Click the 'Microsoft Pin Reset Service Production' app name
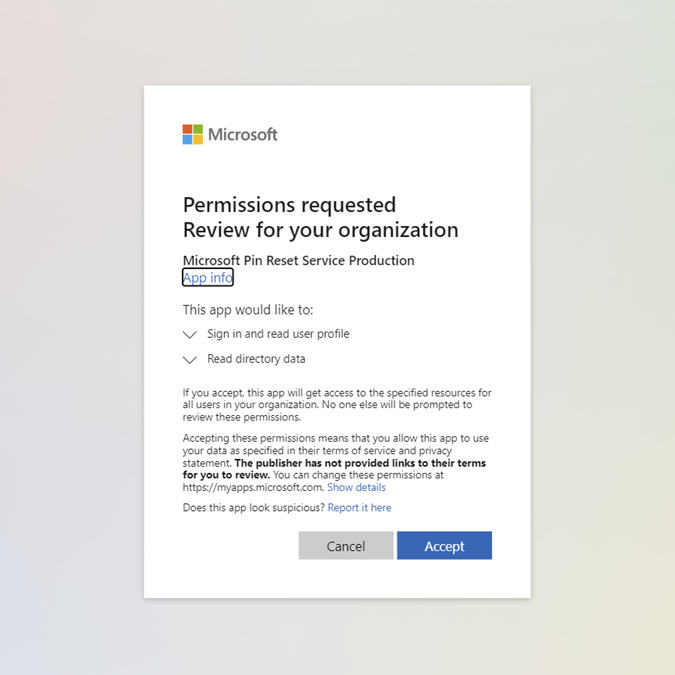Screen dimensions: 675x675 [x=298, y=260]
